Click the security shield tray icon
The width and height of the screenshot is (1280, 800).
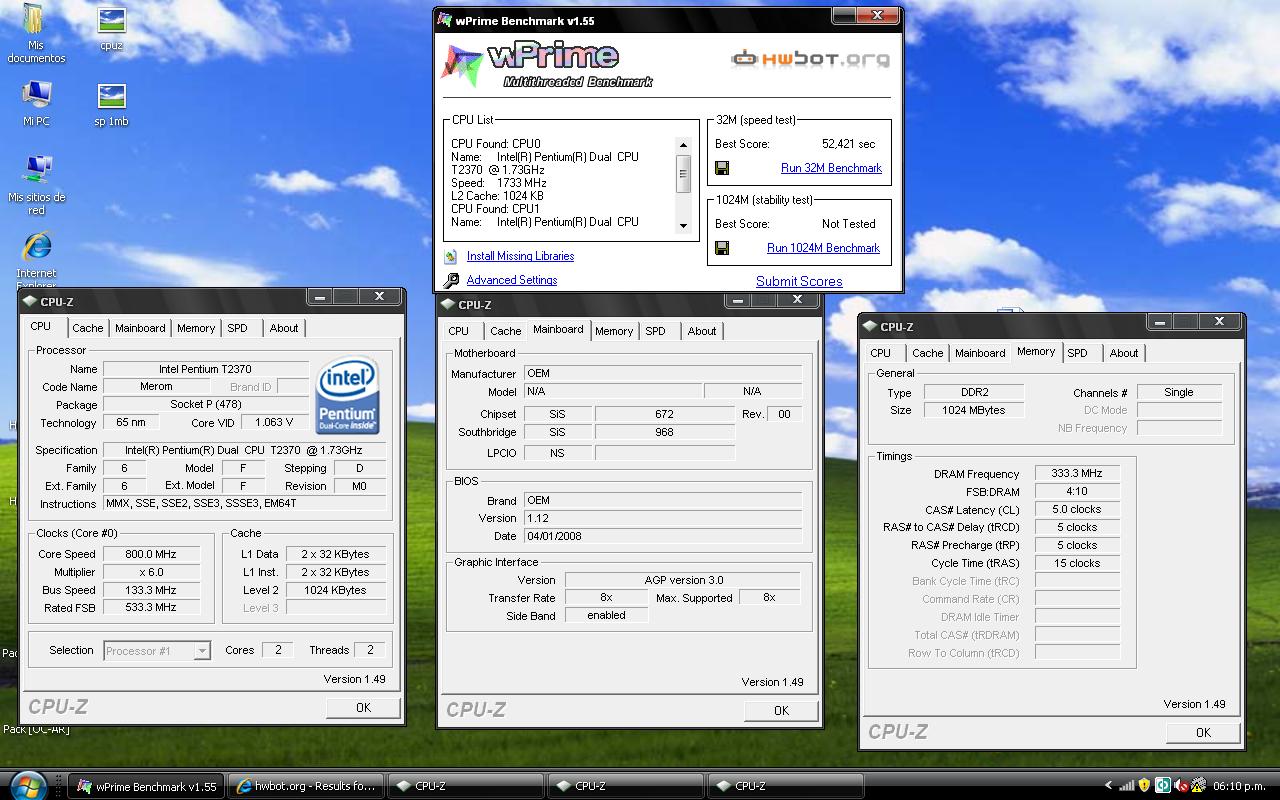coord(1145,786)
